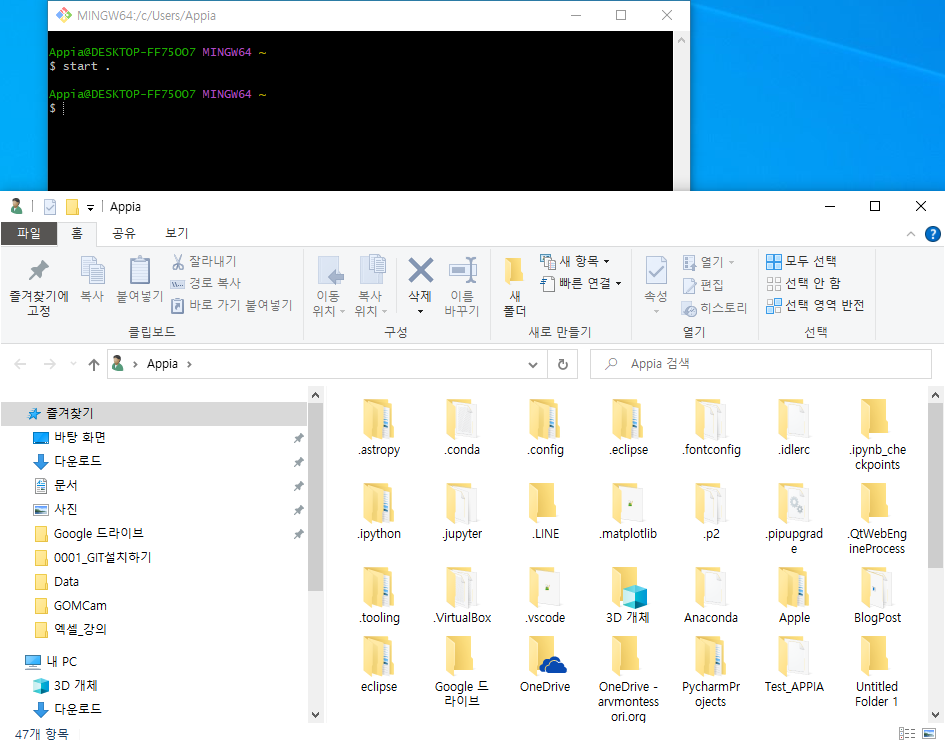Open the PycharmProjects folder
The image size is (945, 747).
711,672
